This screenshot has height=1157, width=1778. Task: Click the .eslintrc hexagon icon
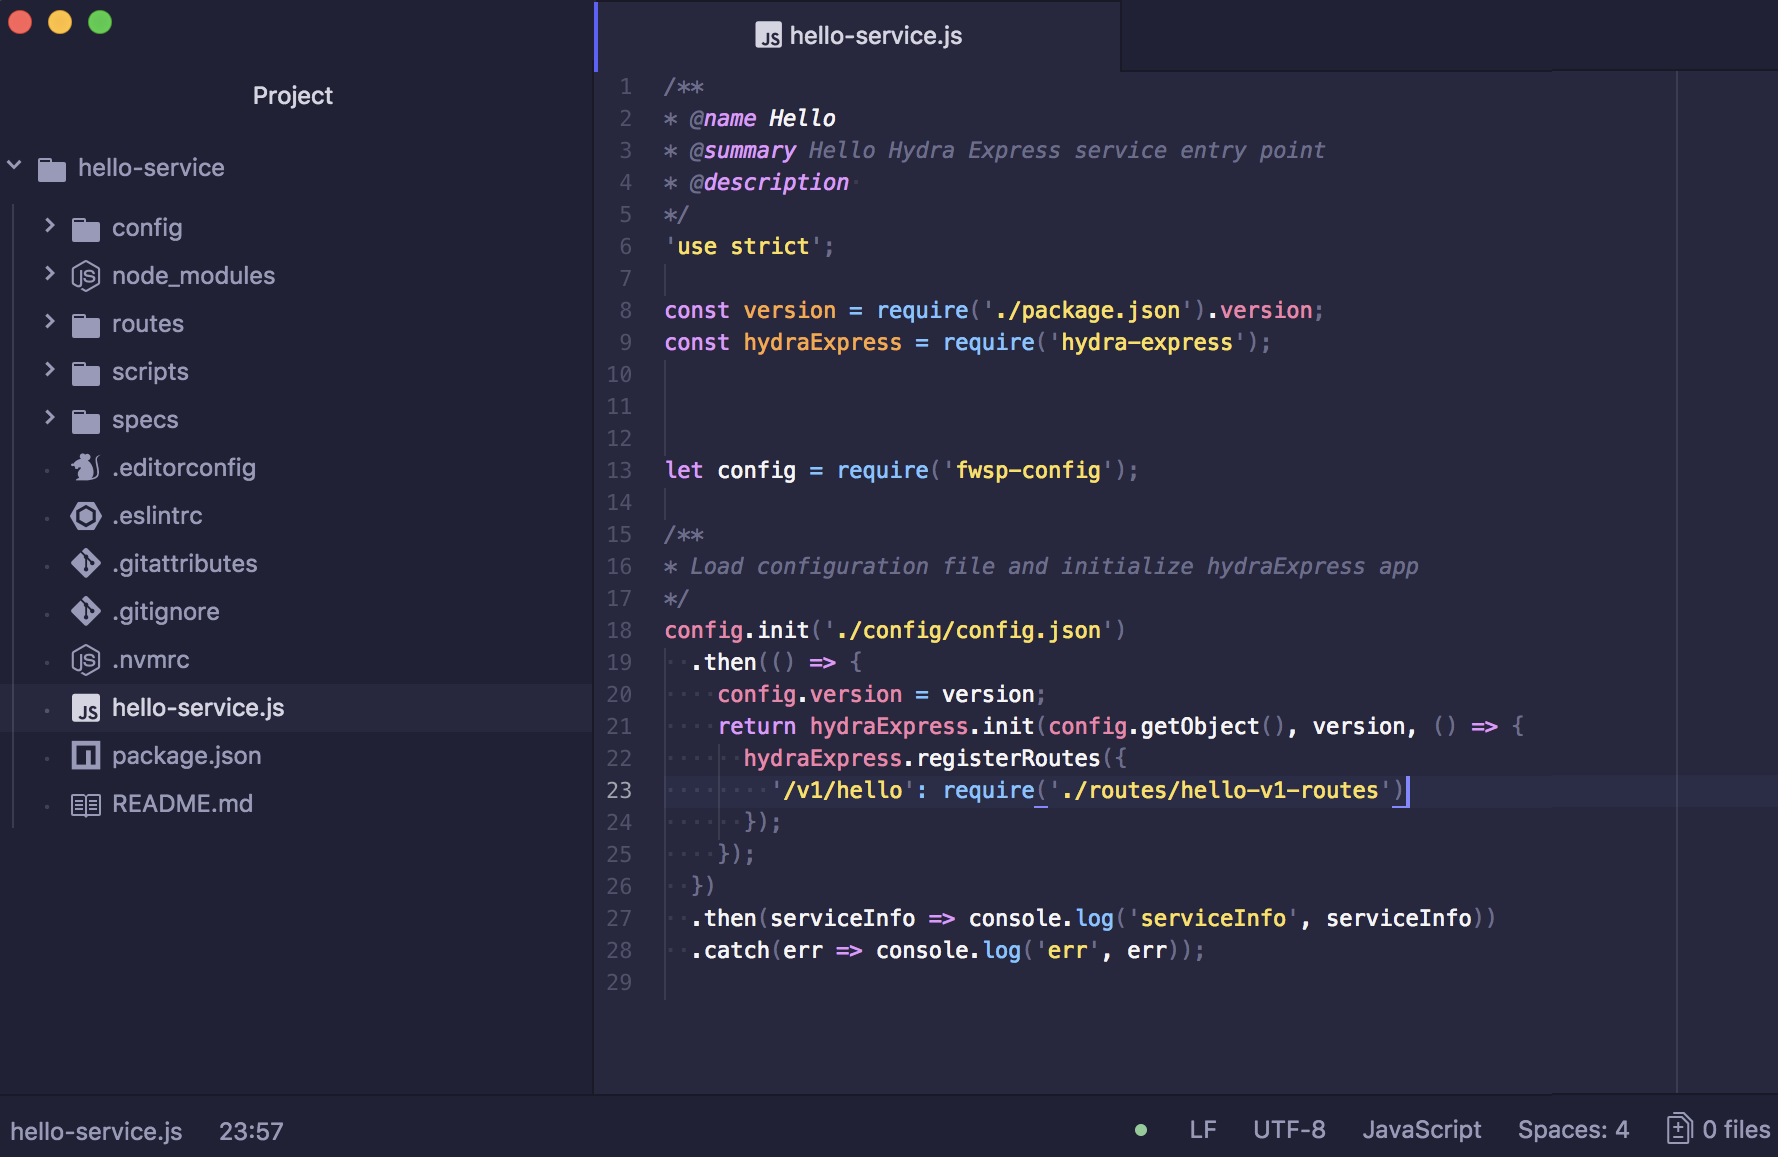point(86,516)
